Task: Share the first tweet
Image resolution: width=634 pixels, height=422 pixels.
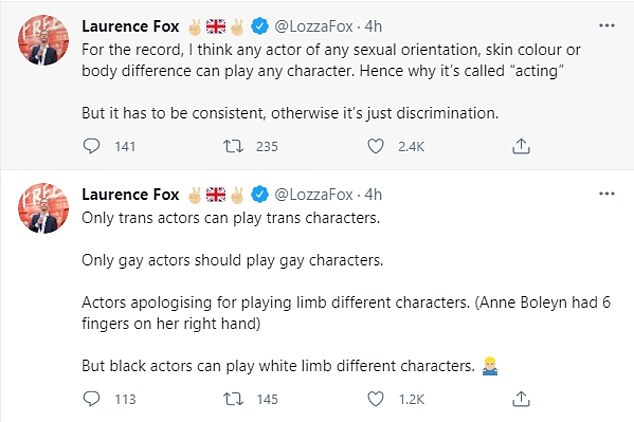Action: click(x=520, y=146)
